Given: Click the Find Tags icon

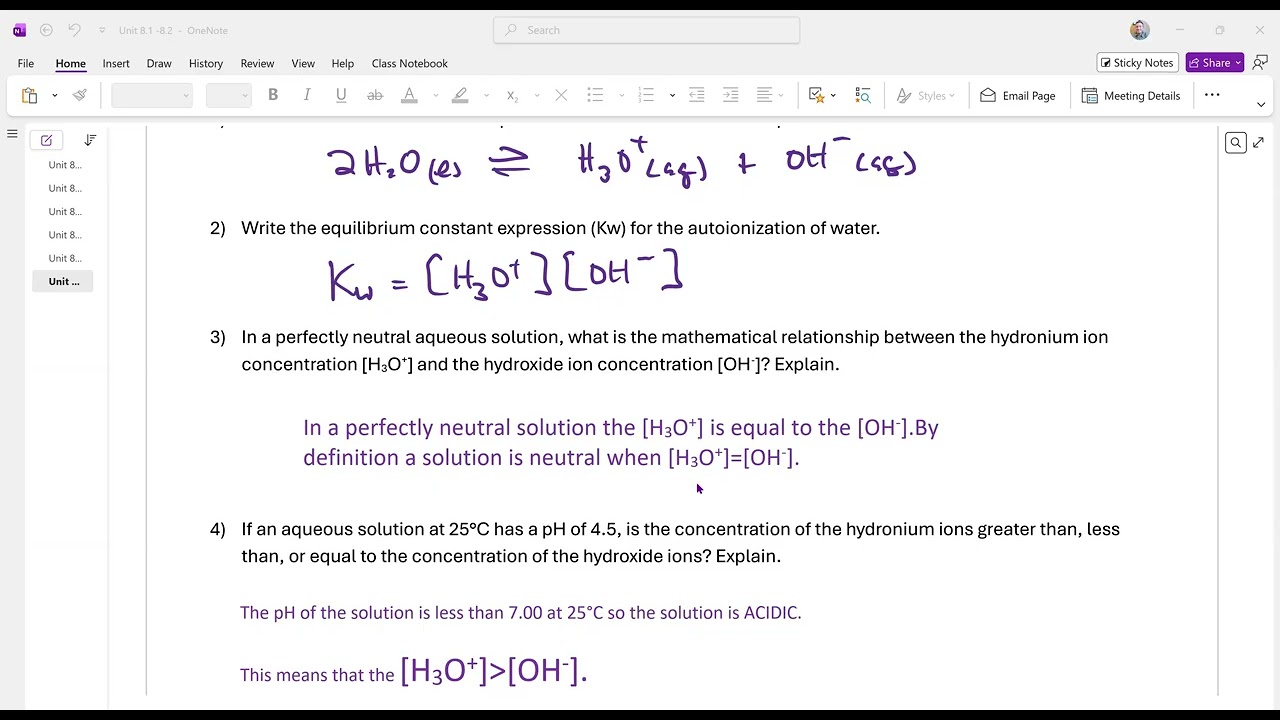Looking at the screenshot, I should 863,96.
